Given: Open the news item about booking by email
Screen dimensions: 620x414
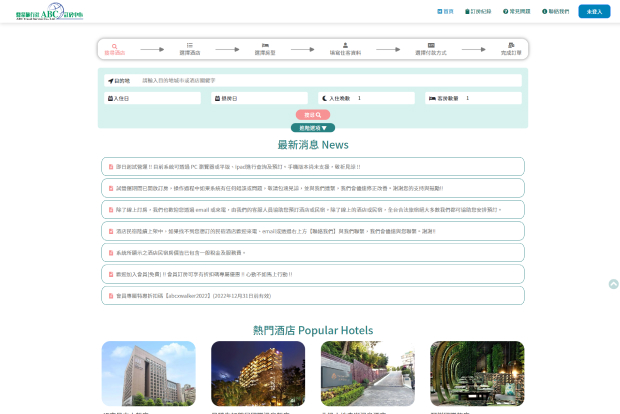Looking at the screenshot, I should [313, 210].
